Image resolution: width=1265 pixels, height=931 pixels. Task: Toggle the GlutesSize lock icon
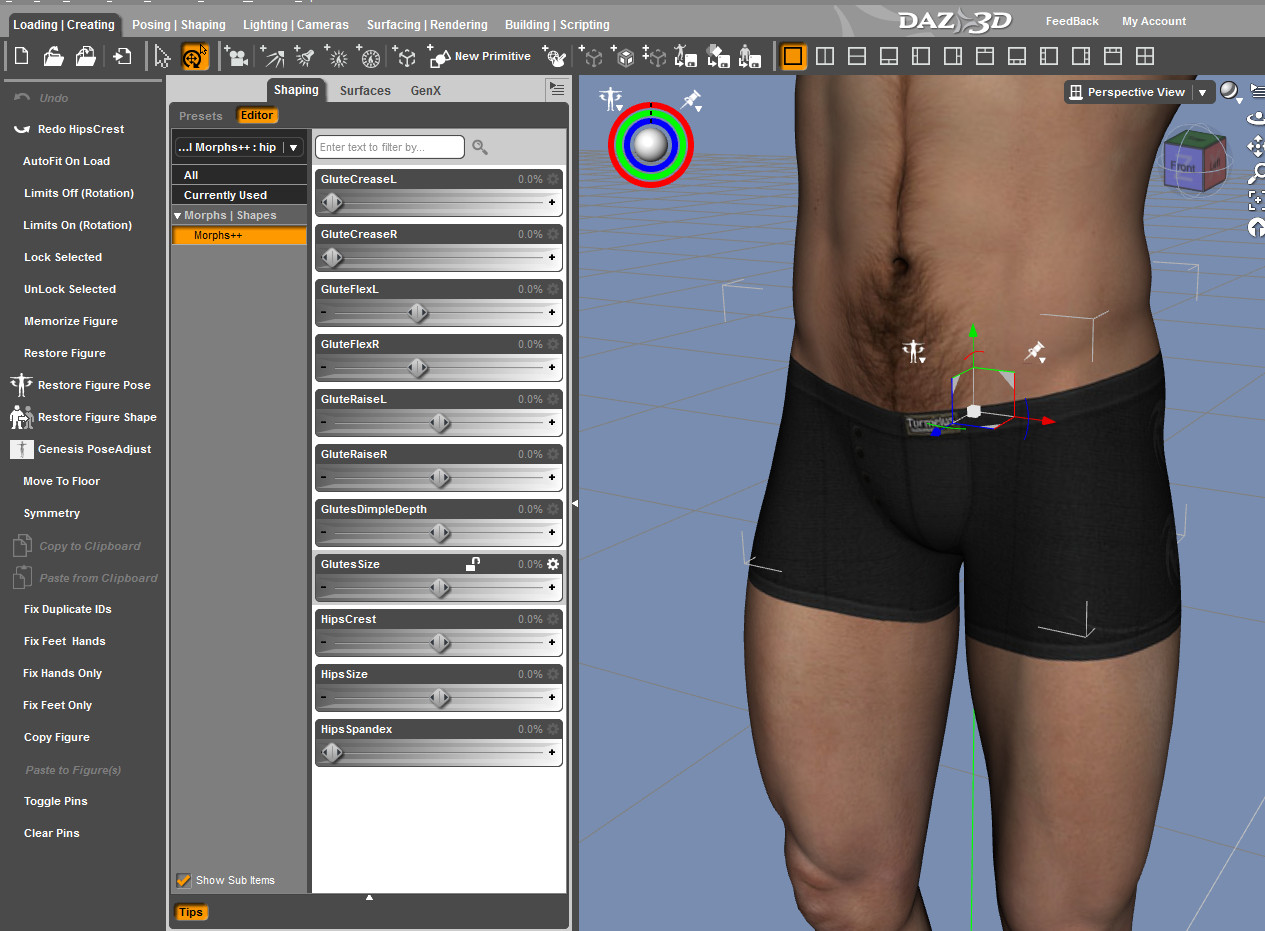pyautogui.click(x=473, y=564)
